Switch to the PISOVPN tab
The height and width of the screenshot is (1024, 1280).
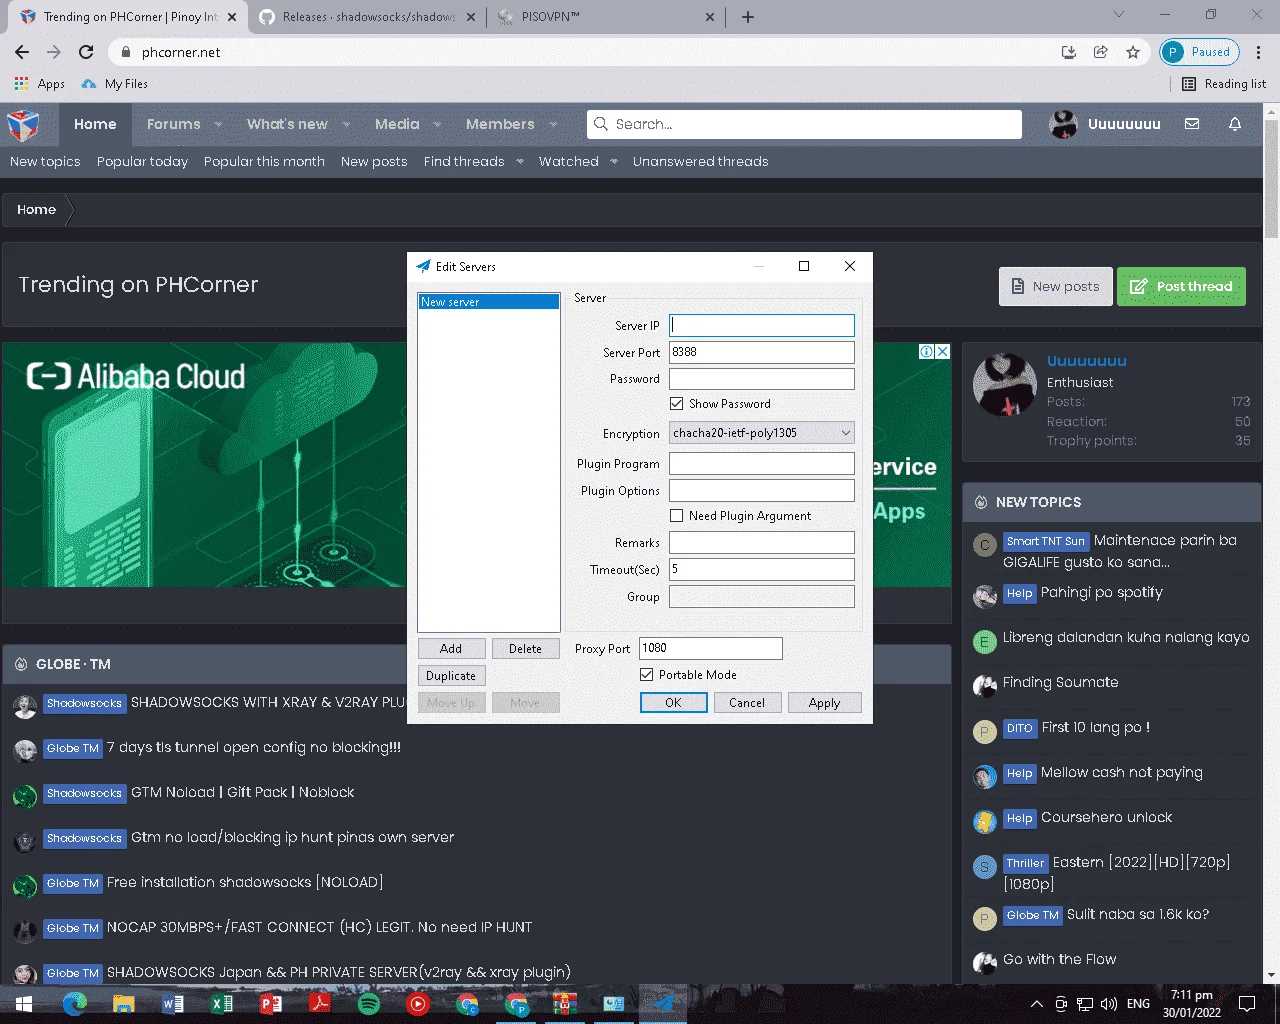[x=606, y=17]
